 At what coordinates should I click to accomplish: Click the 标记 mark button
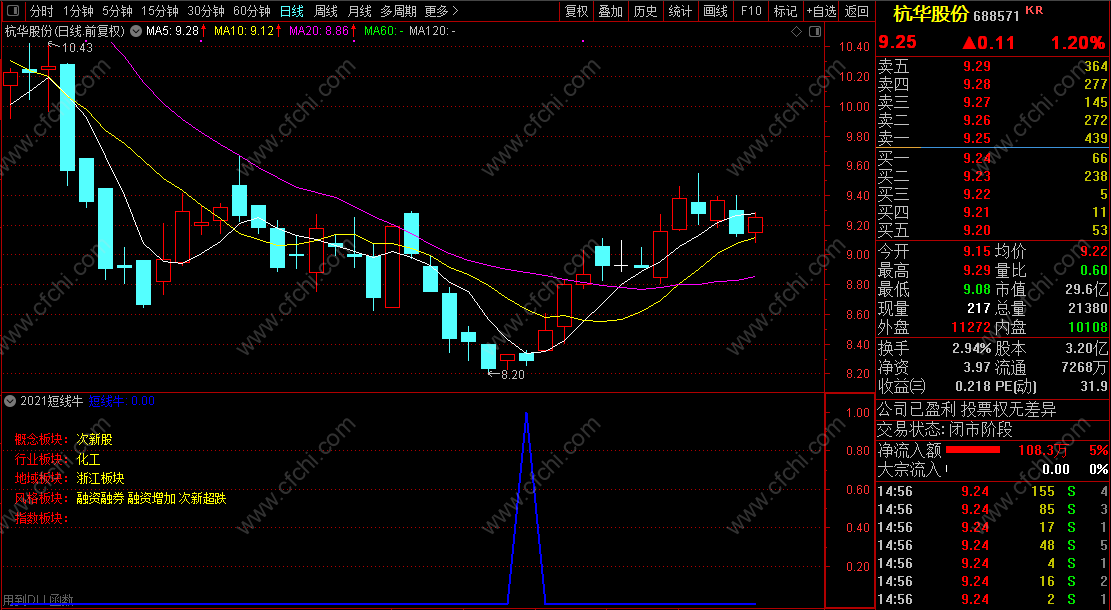pyautogui.click(x=785, y=11)
